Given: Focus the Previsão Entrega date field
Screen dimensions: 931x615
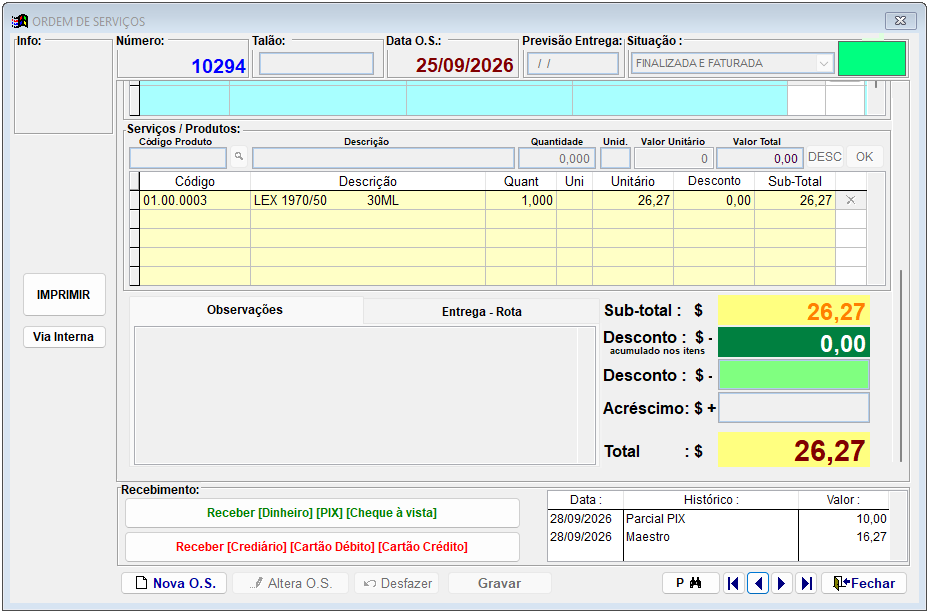Looking at the screenshot, I should [x=572, y=64].
